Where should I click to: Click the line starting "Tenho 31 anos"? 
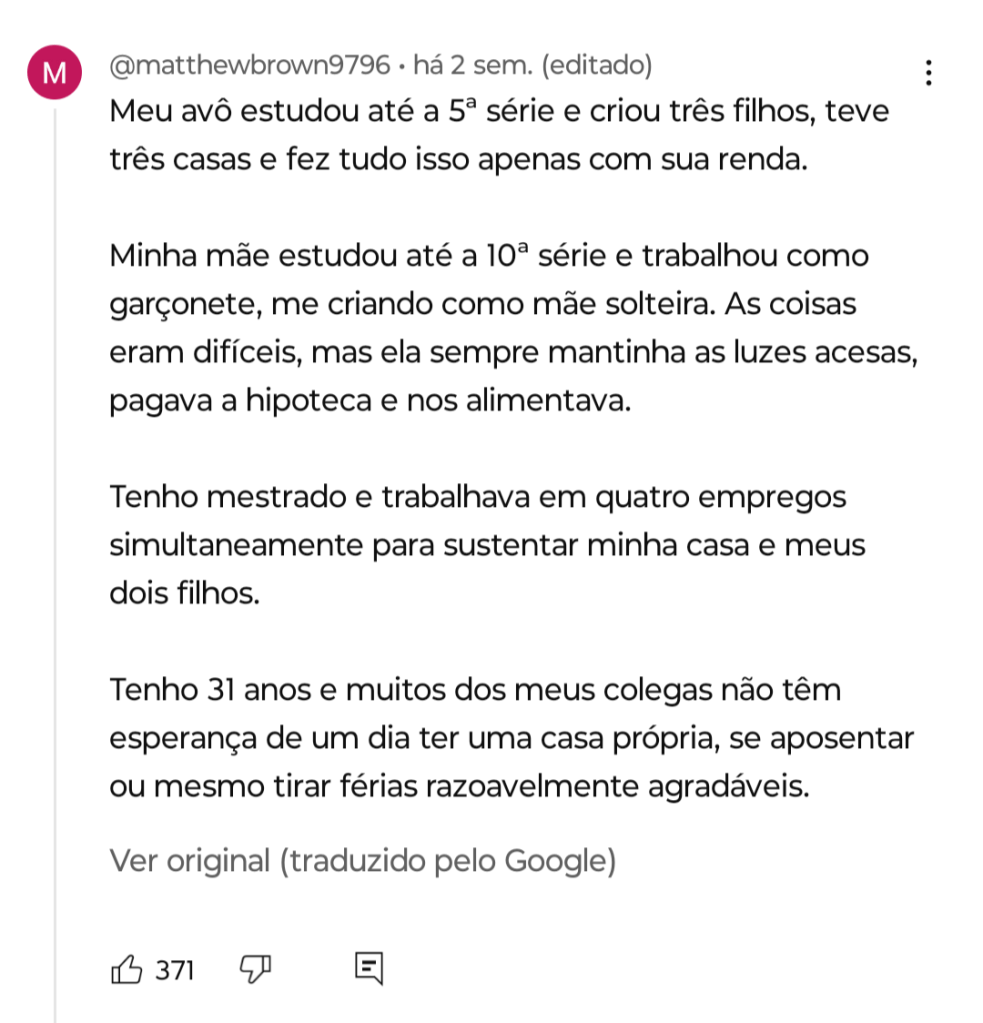pos(476,690)
